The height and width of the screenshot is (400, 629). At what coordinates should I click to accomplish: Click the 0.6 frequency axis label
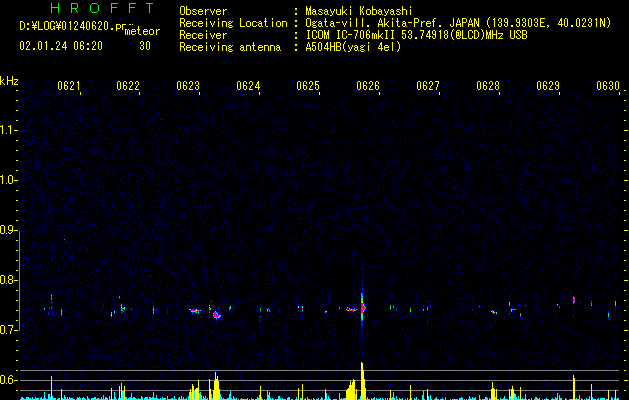(7, 380)
